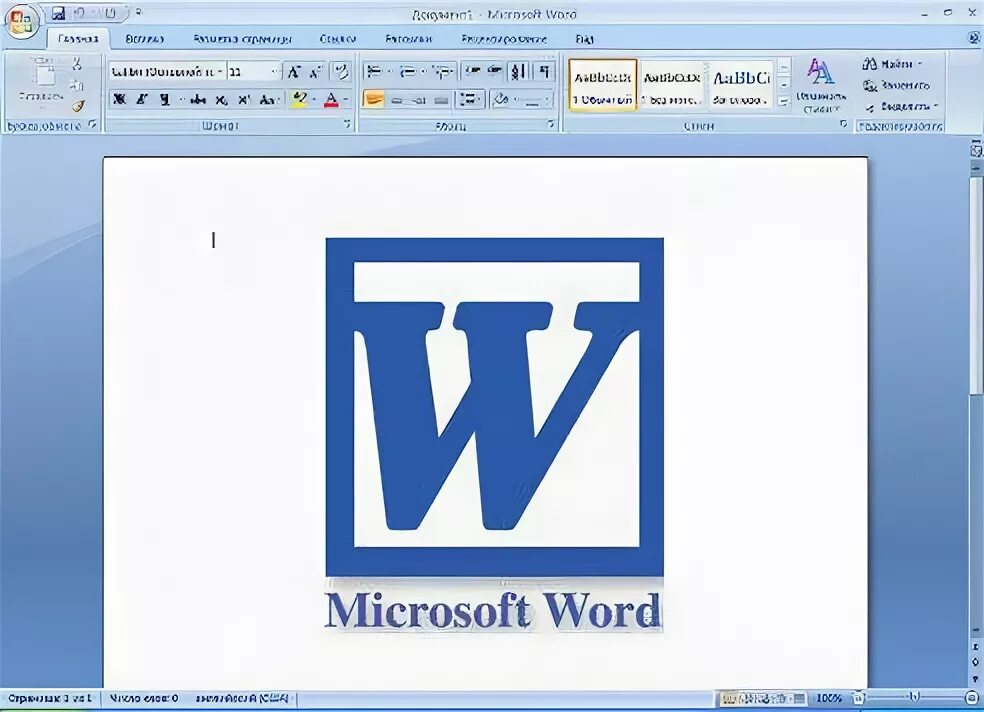Apply red font color A
The width and height of the screenshot is (984, 712).
point(331,99)
